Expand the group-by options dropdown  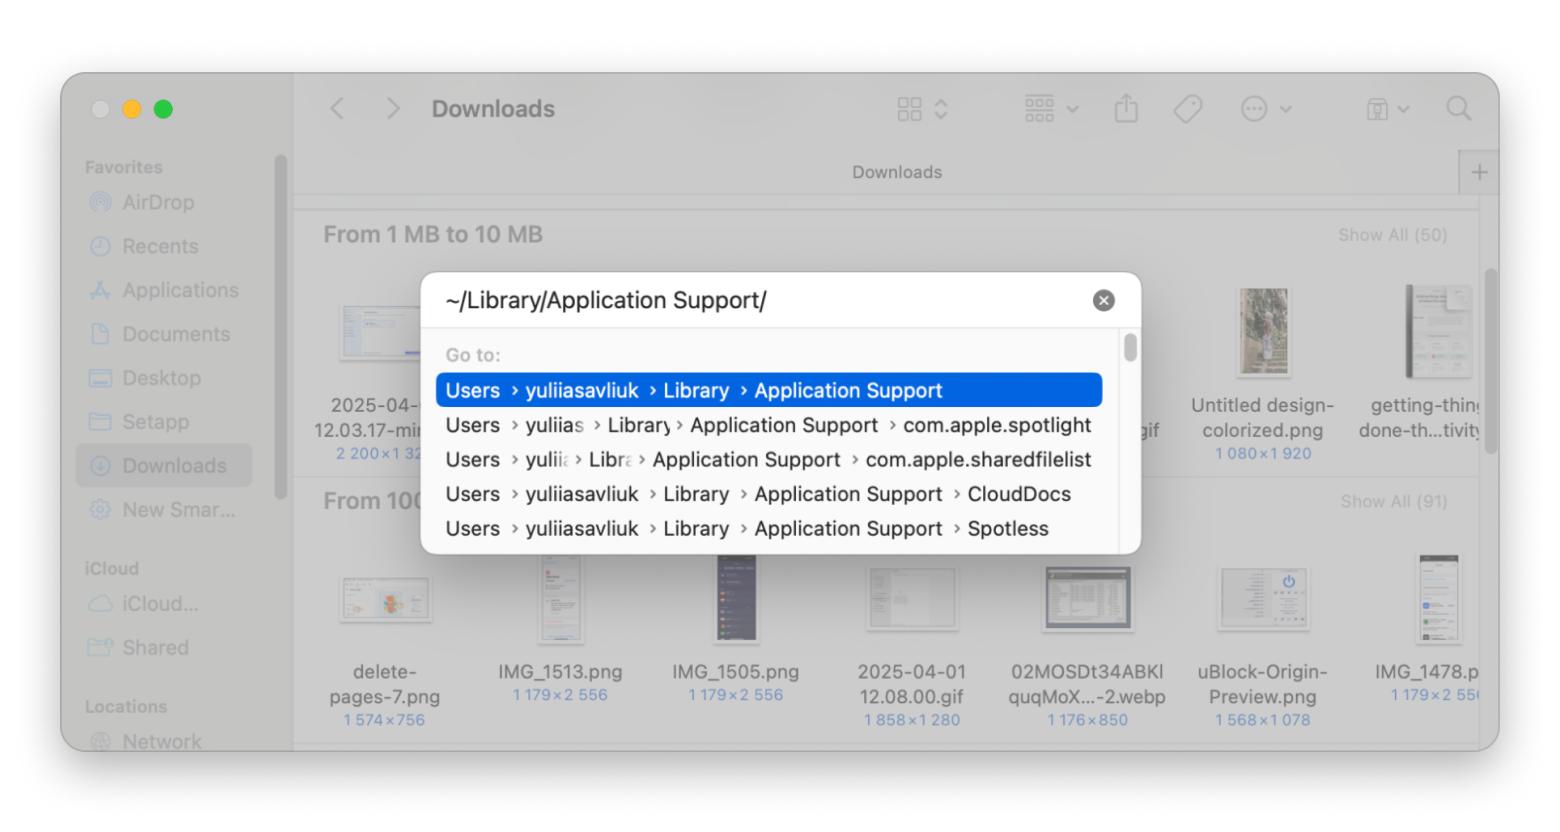click(1051, 109)
